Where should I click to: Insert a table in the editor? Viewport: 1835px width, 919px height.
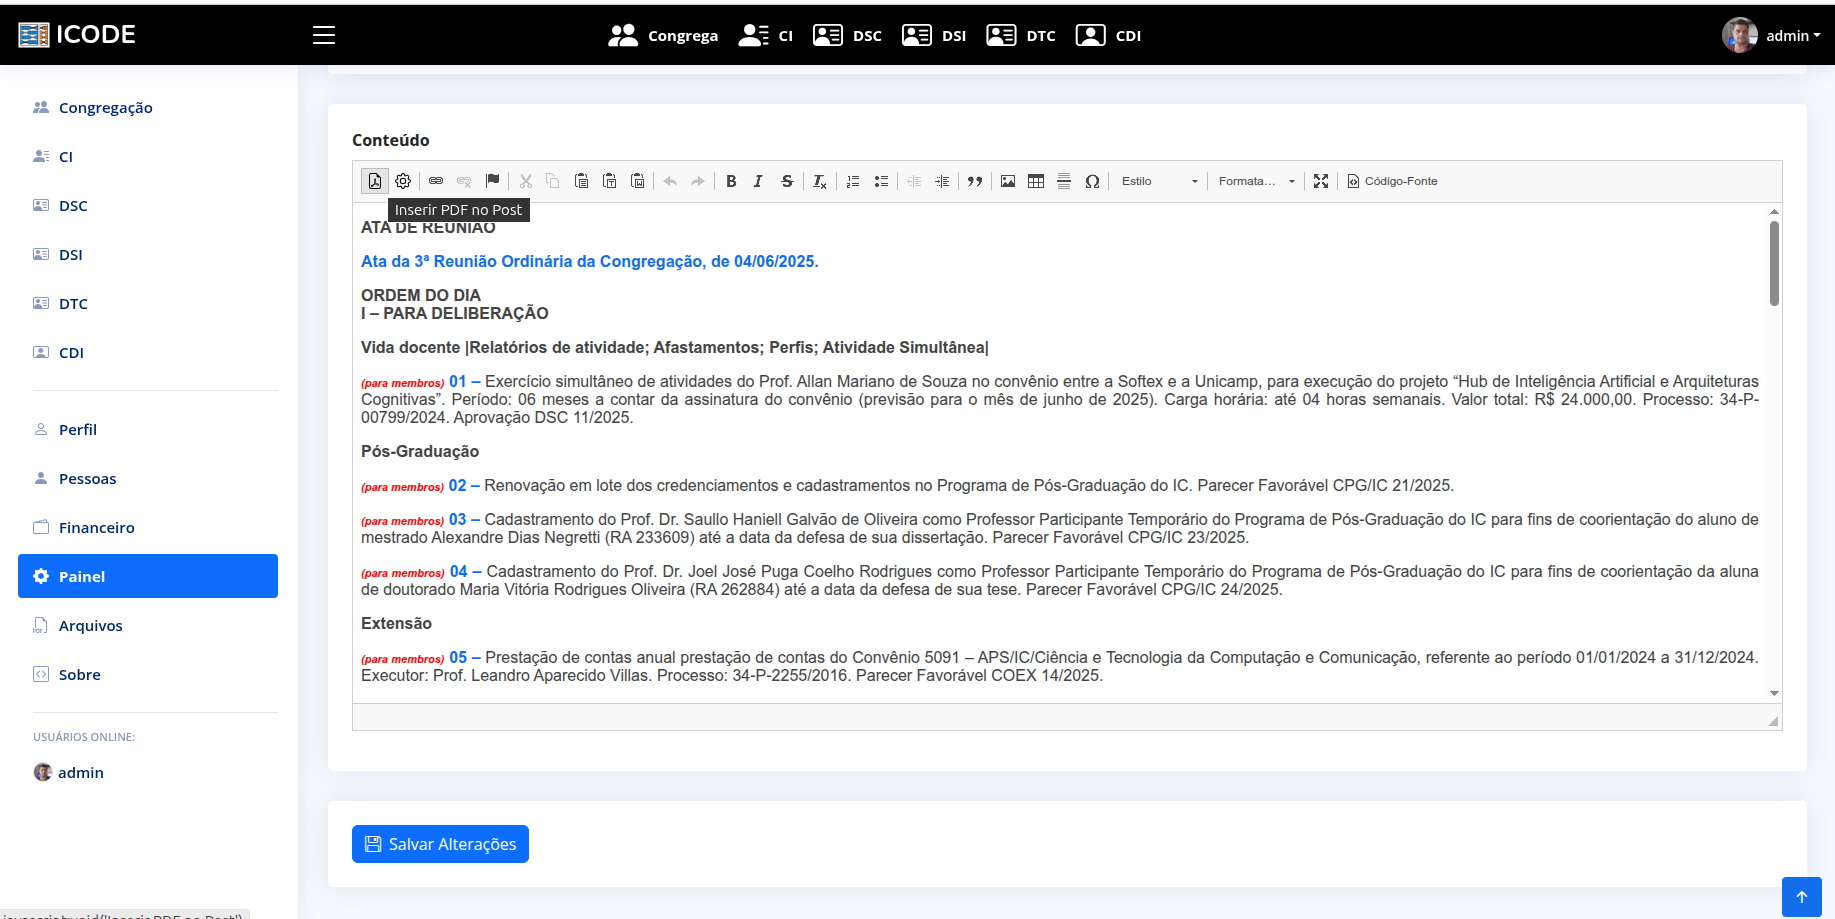[1036, 181]
